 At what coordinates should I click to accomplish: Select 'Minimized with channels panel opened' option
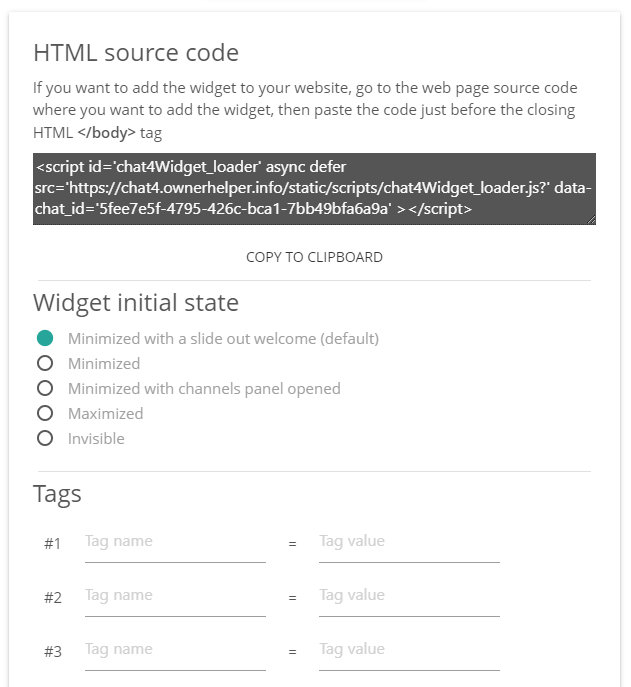pyautogui.click(x=45, y=388)
